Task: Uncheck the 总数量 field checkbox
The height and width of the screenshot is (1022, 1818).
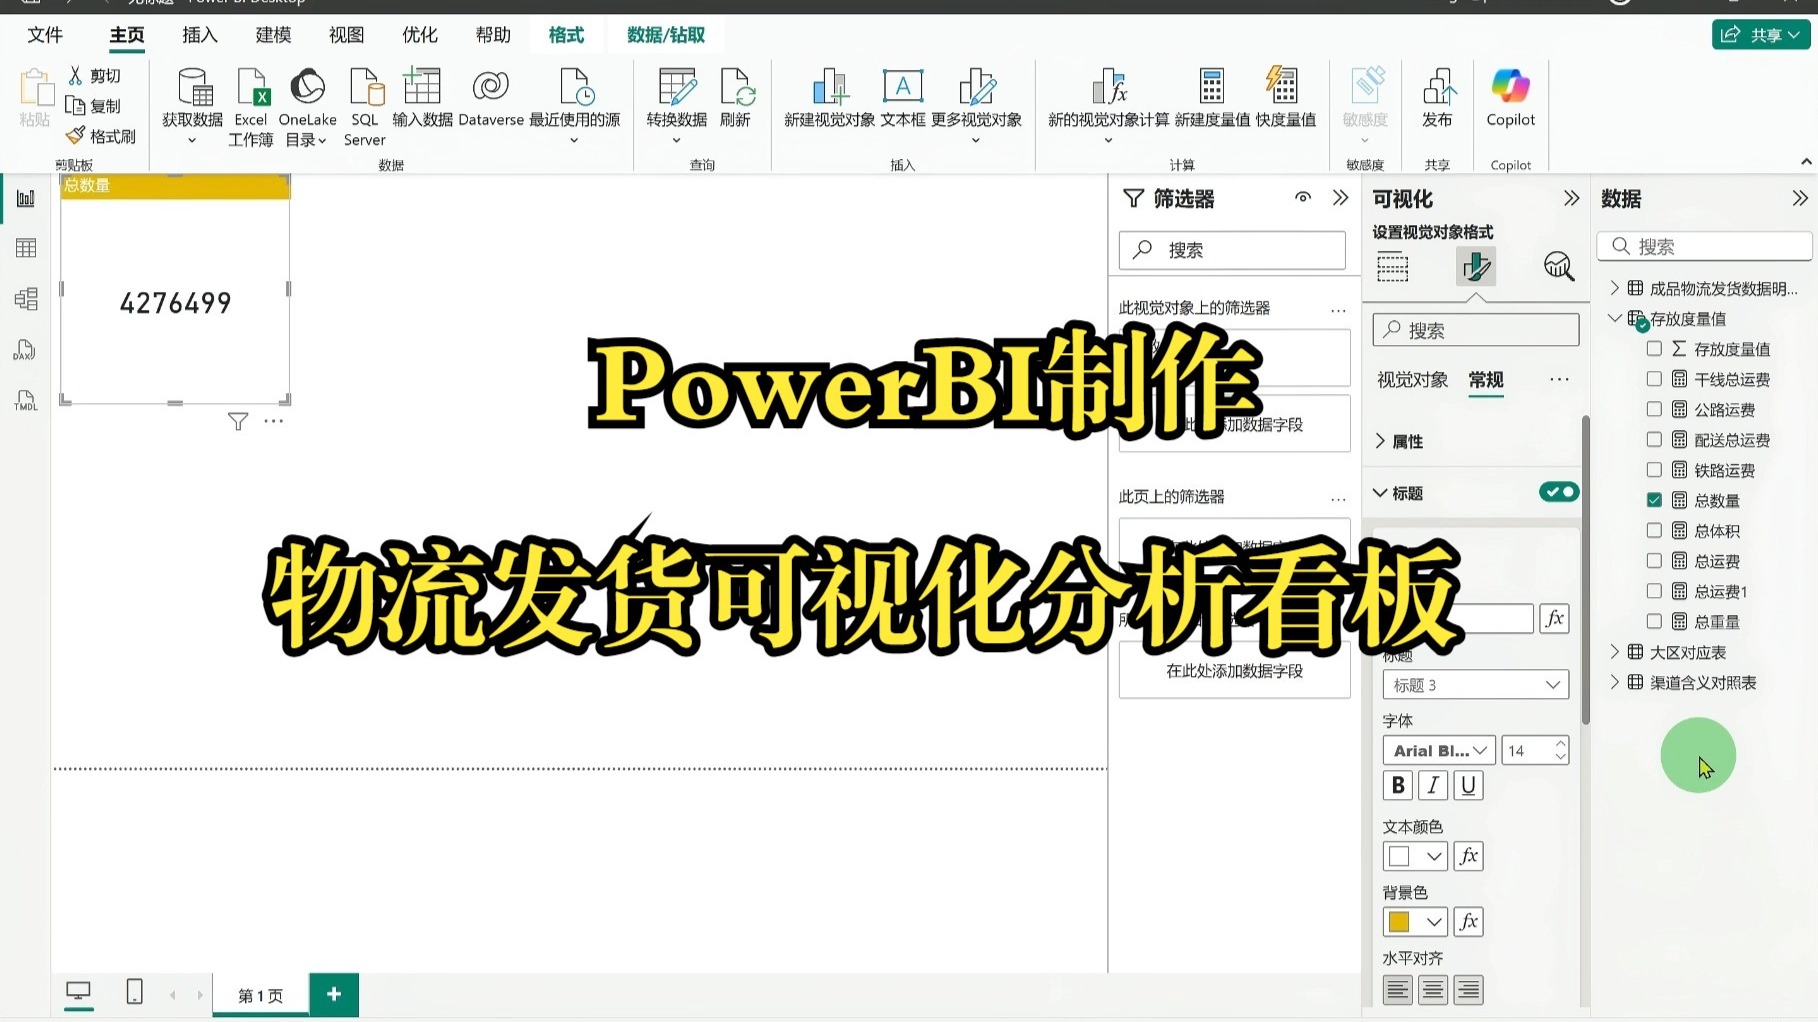Action: [x=1655, y=500]
